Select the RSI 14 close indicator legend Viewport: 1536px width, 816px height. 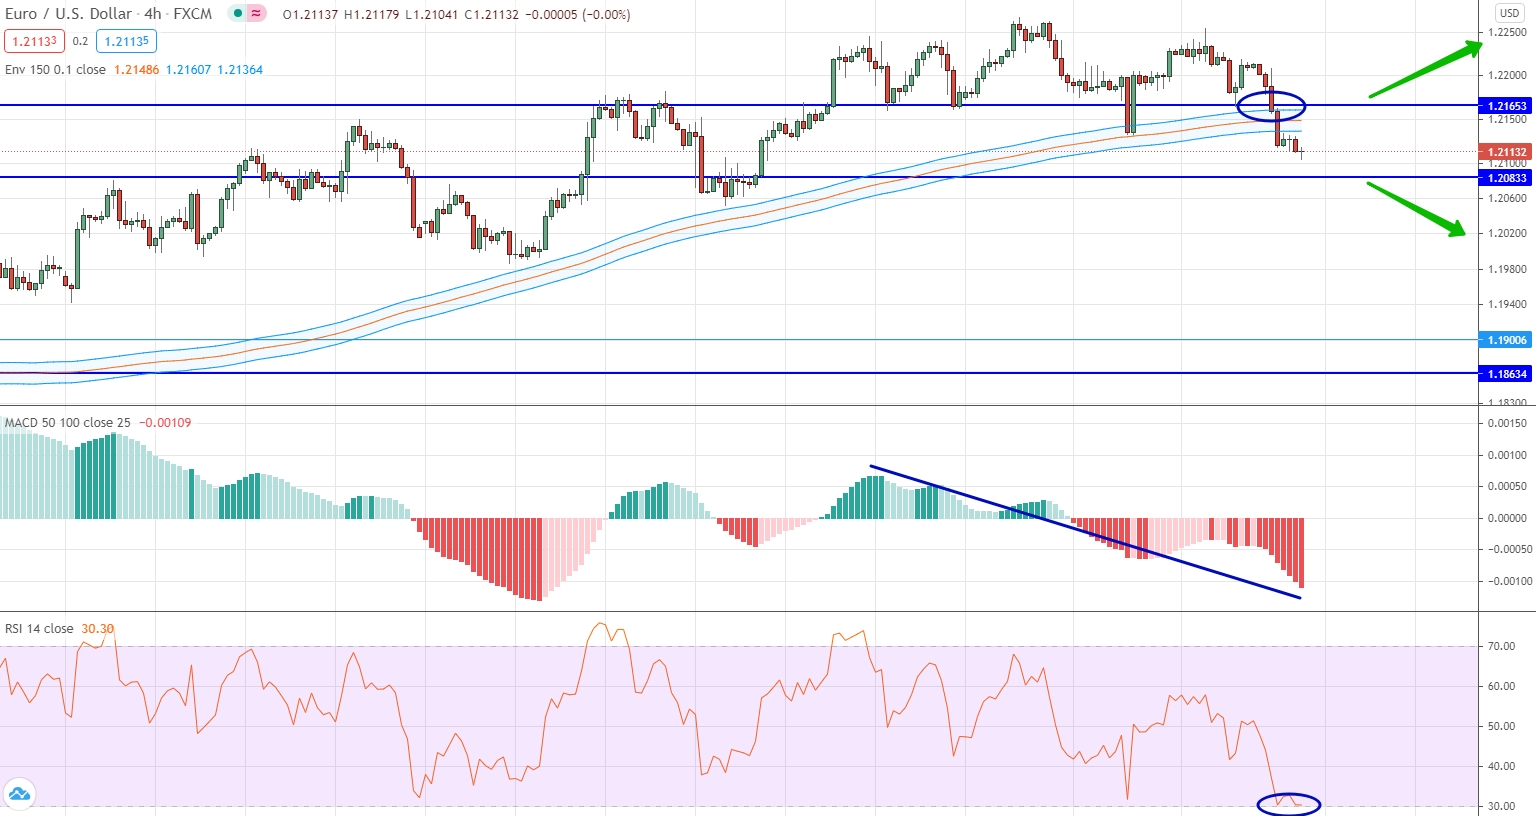[39, 629]
